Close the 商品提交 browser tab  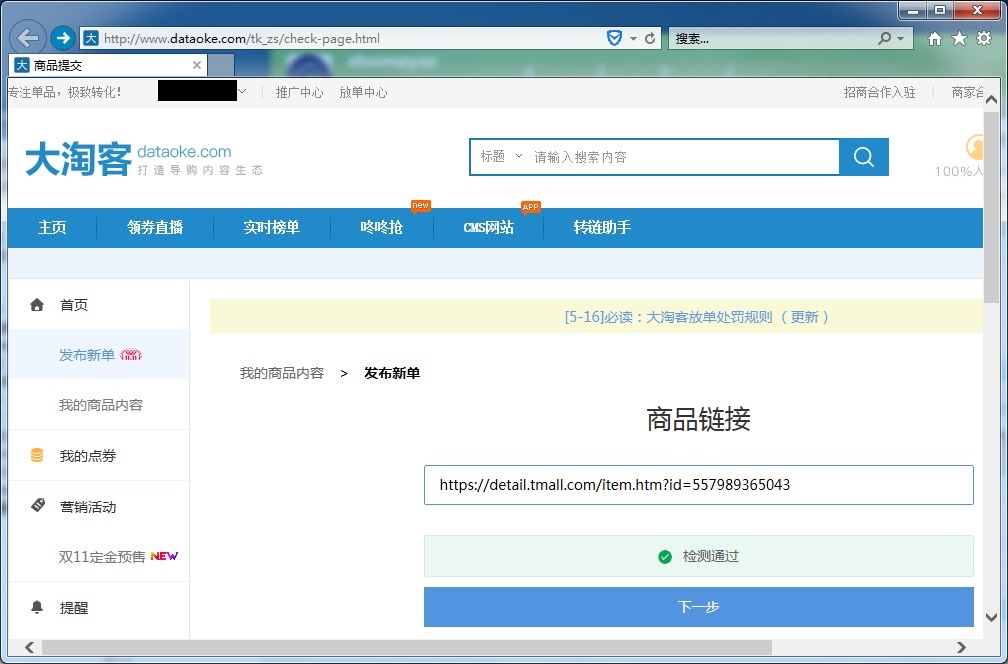pos(196,65)
